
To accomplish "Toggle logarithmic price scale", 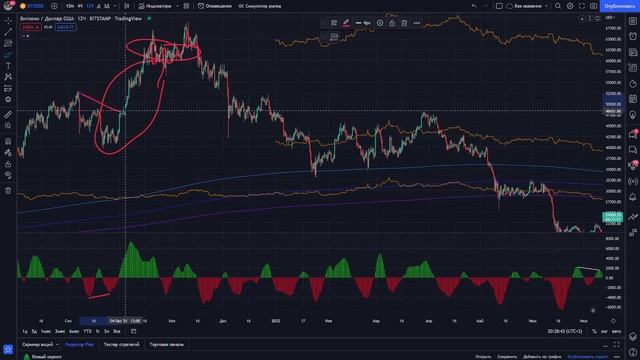I will (x=604, y=331).
